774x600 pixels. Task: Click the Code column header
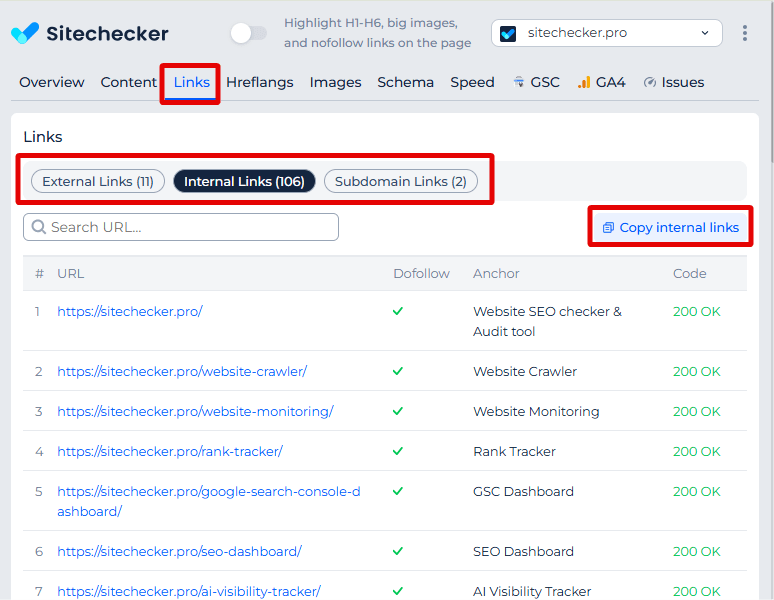690,273
